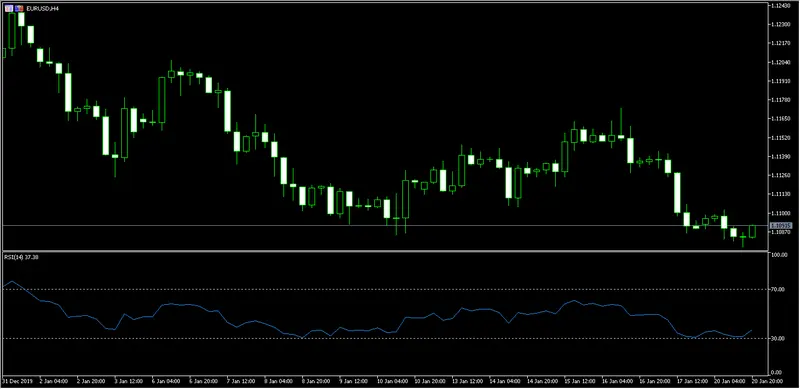Click the last candlestick at chart's right edge
800x389 pixels.
click(753, 231)
